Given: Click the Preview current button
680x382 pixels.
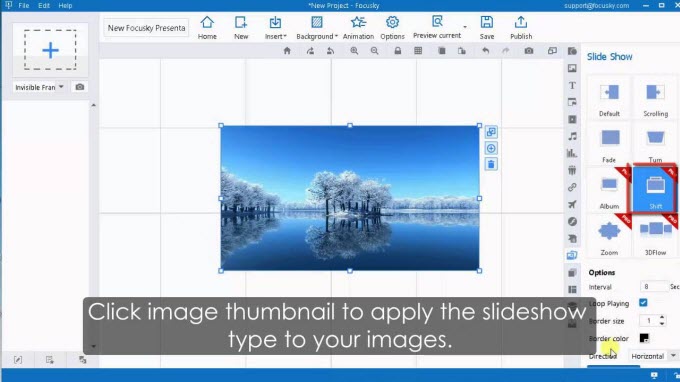Looking at the screenshot, I should click(x=437, y=28).
